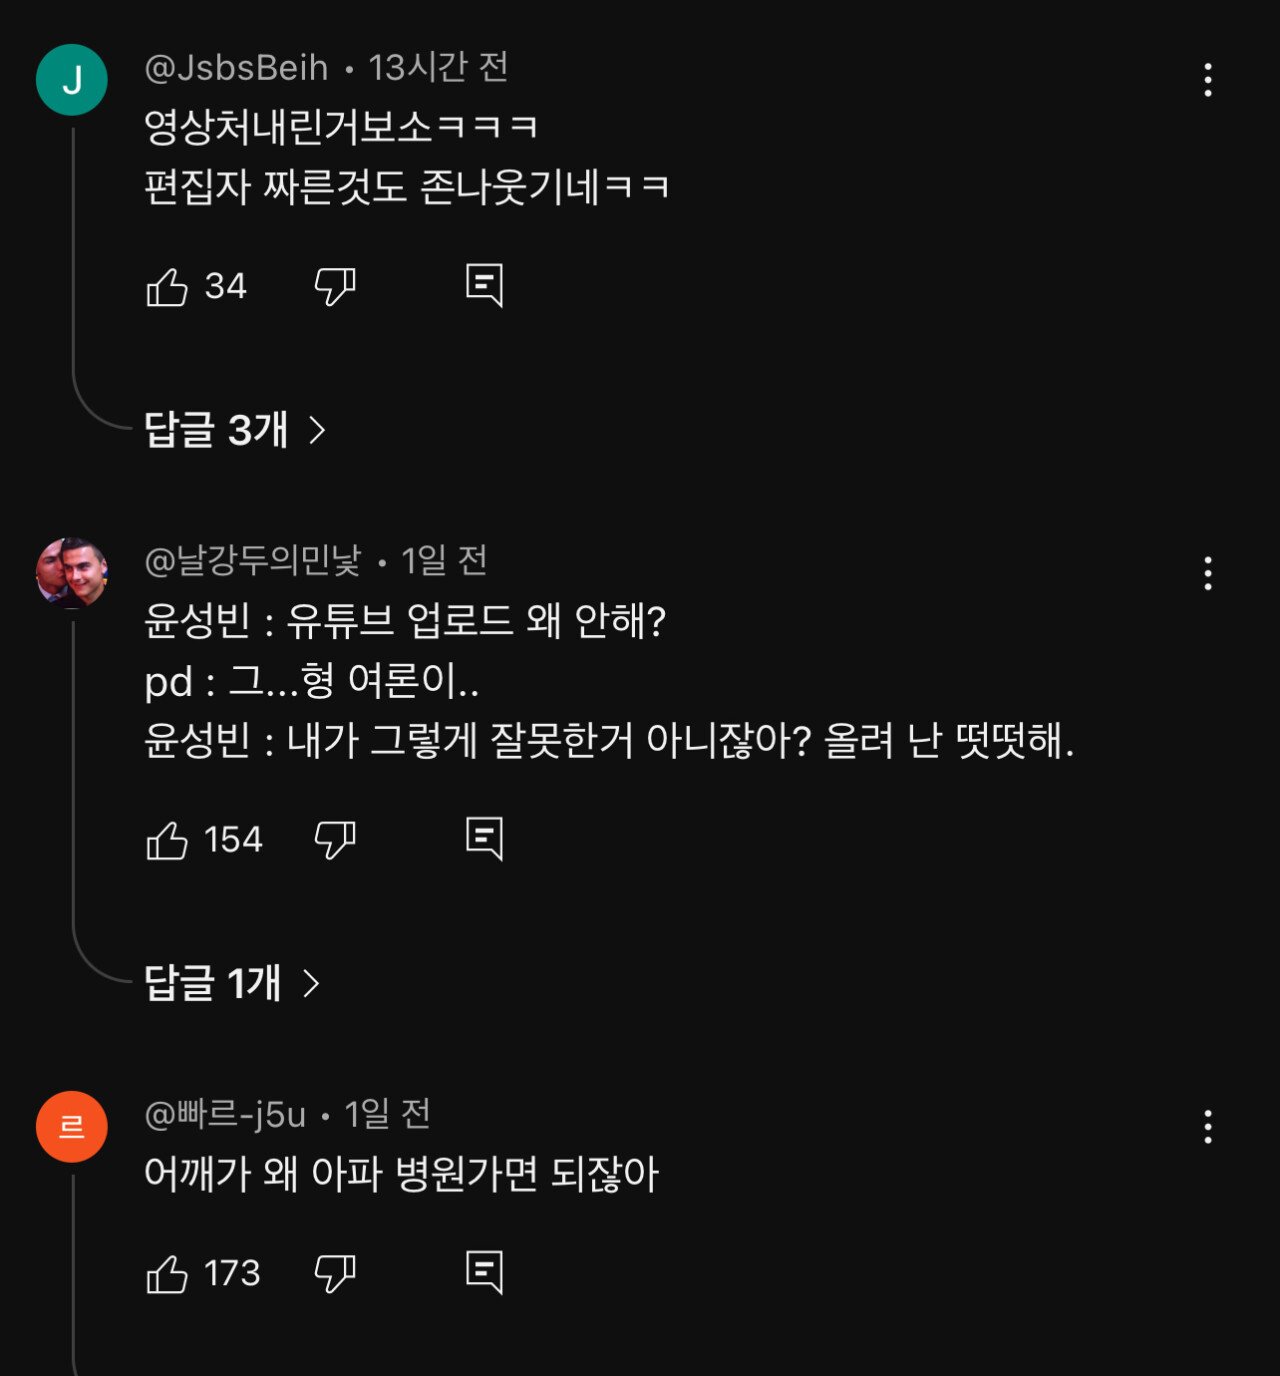1280x1376 pixels.
Task: Open more options for @날강두의민낯 comment
Action: [1208, 574]
